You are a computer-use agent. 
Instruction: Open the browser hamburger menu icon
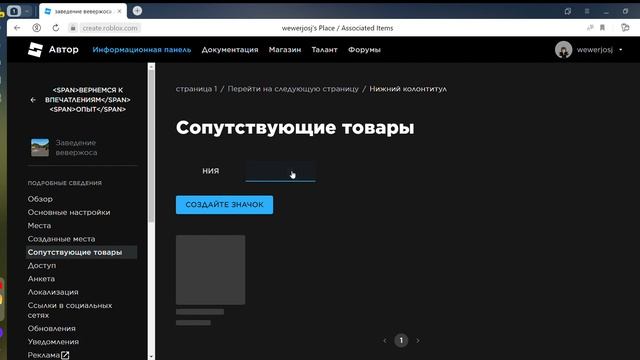click(587, 11)
